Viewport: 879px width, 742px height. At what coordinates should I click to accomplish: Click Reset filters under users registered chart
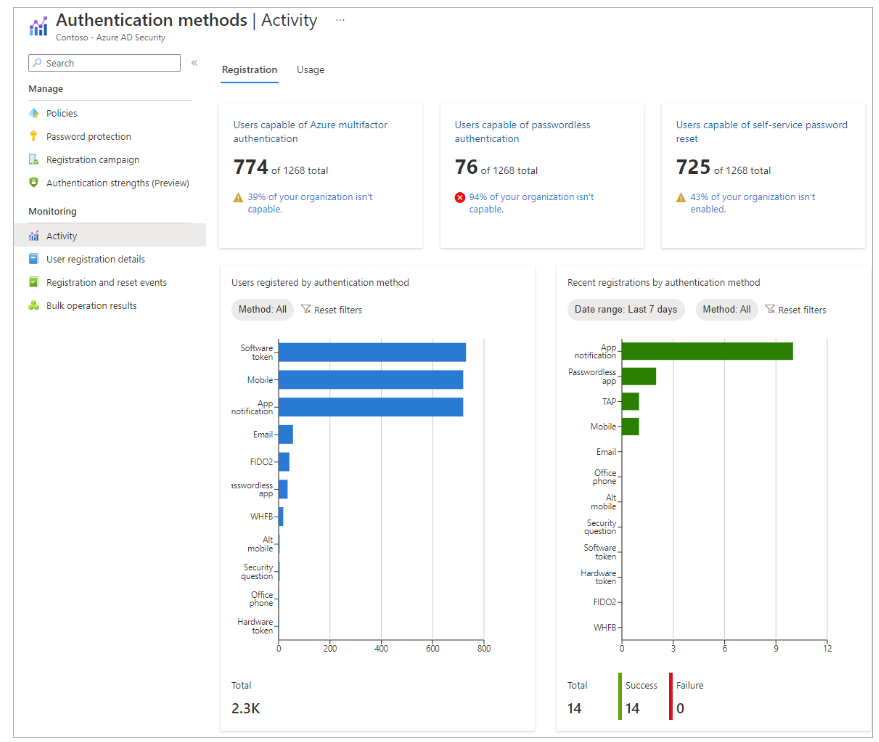[x=332, y=309]
